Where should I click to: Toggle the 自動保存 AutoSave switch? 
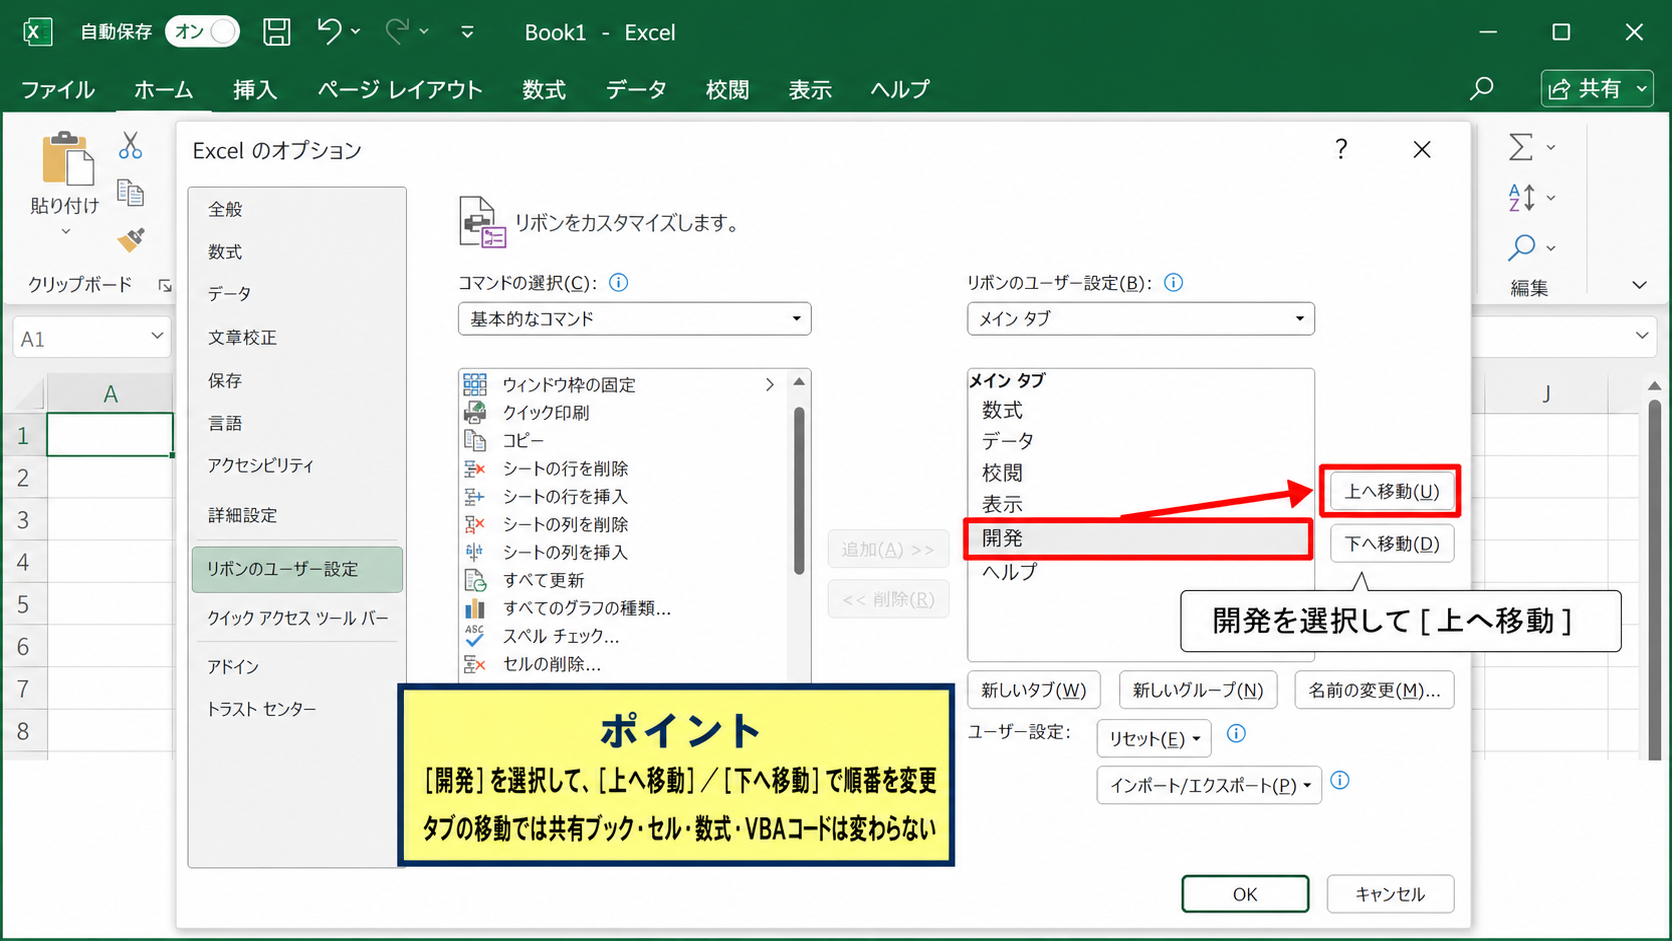coord(203,32)
